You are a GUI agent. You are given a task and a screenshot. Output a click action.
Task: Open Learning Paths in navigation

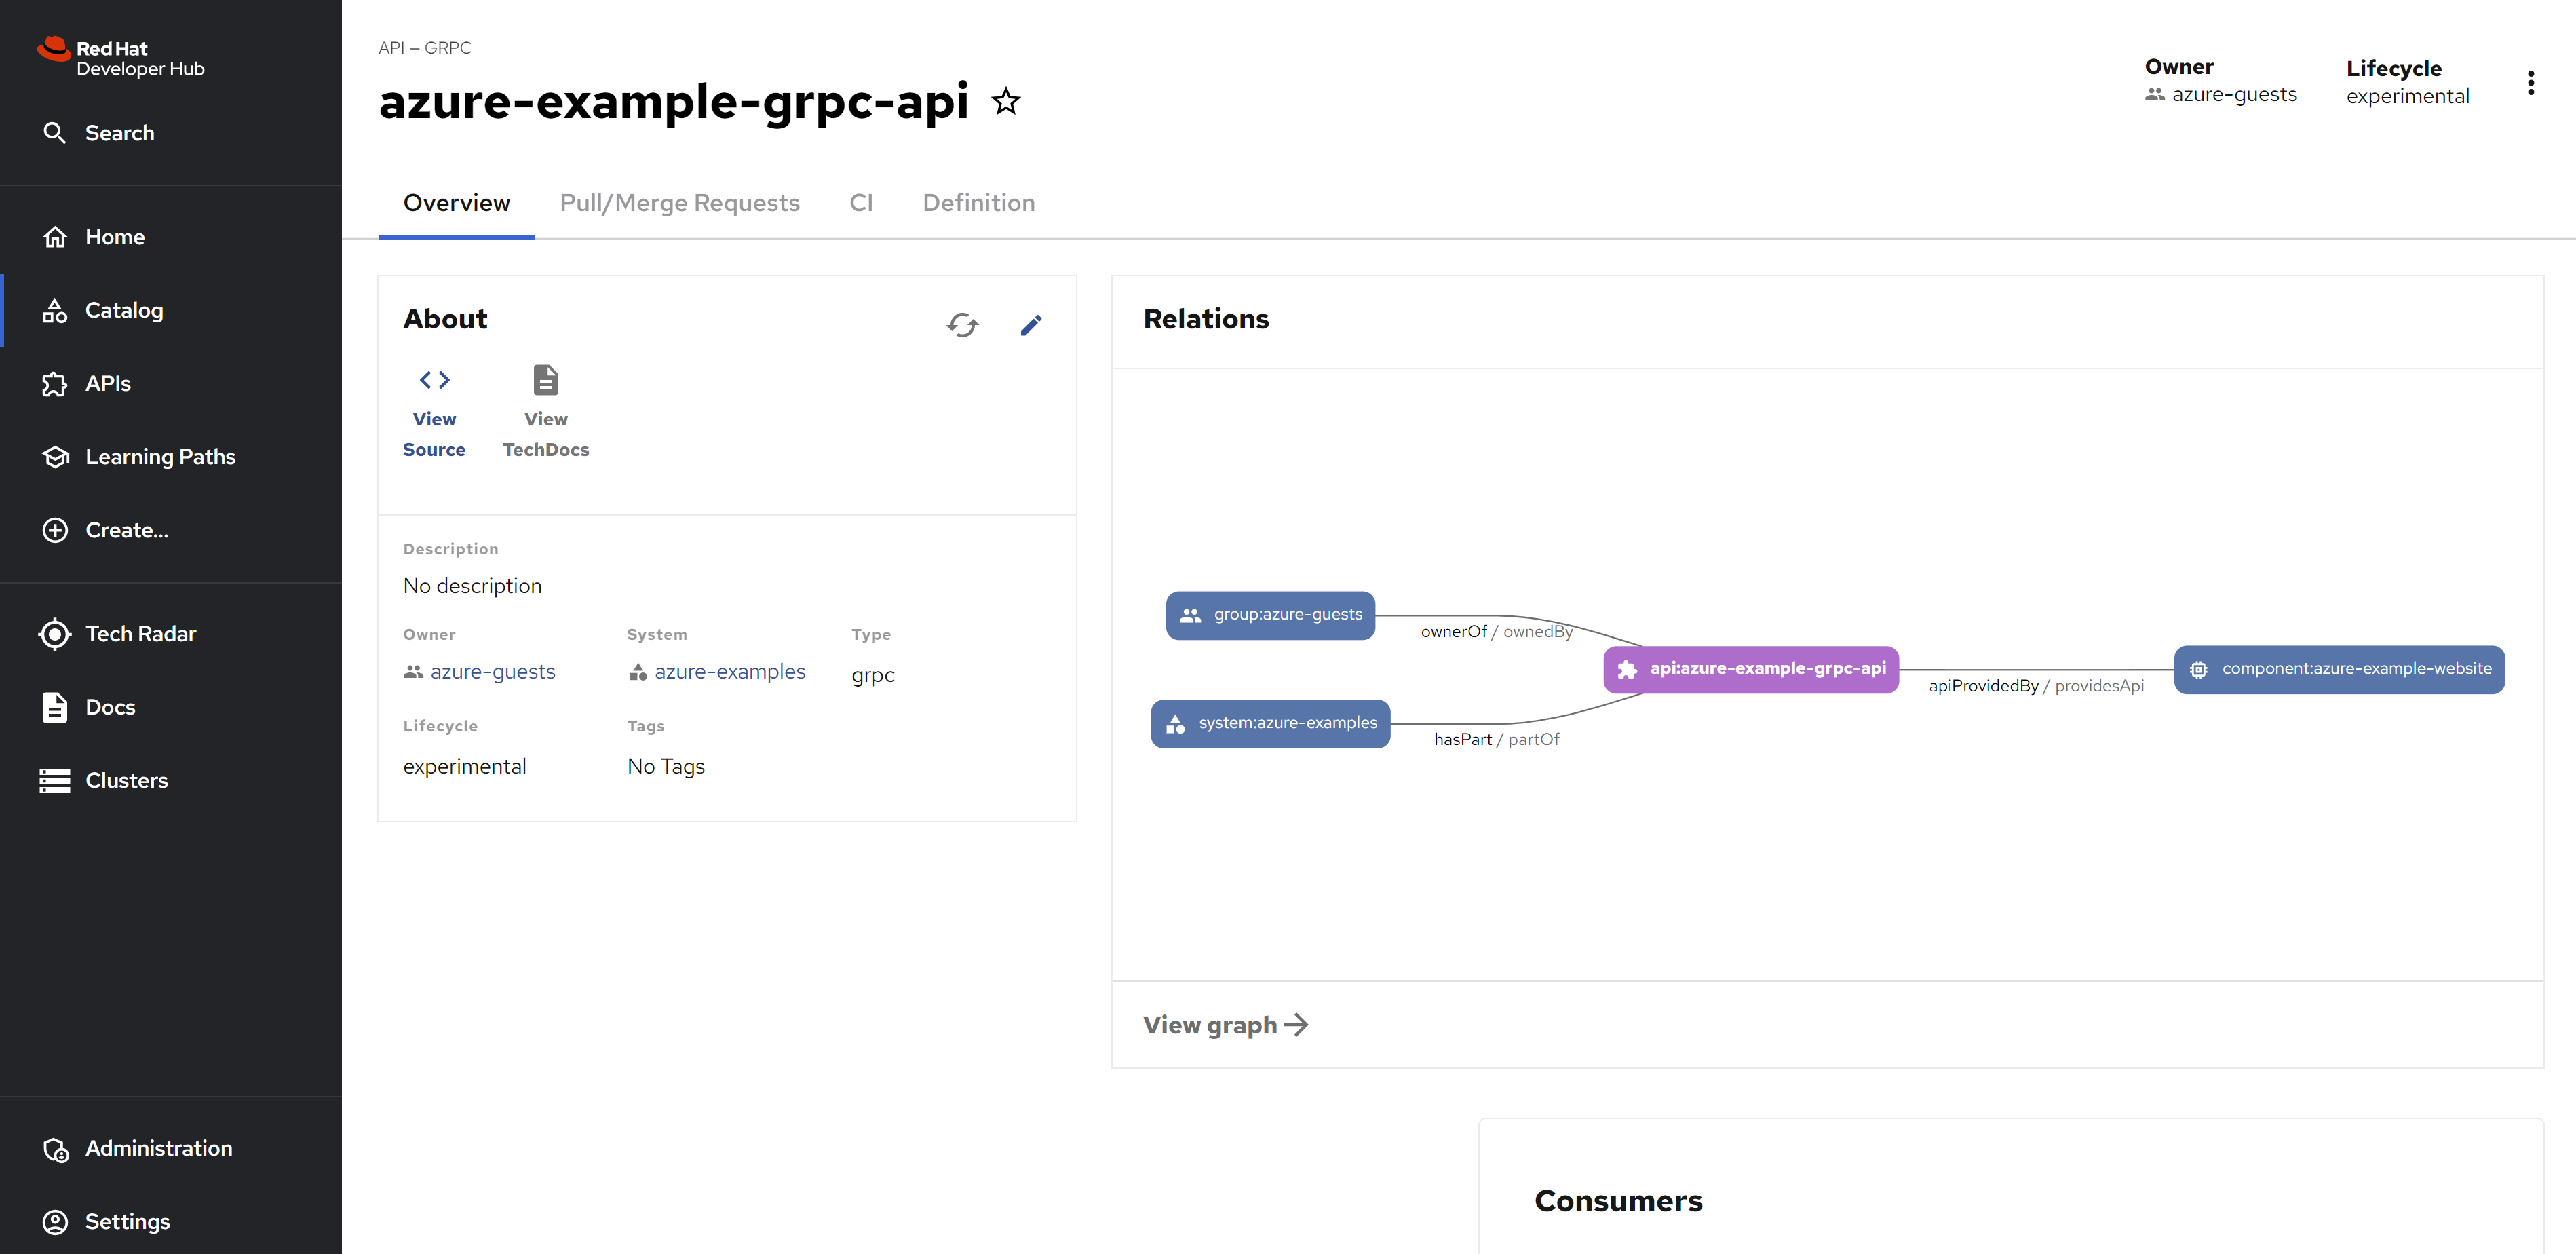click(x=160, y=457)
